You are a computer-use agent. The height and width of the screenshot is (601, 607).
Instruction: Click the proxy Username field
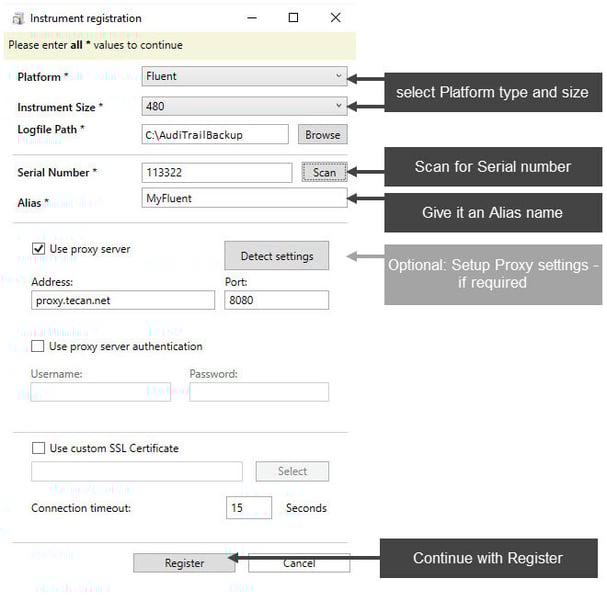(x=101, y=392)
